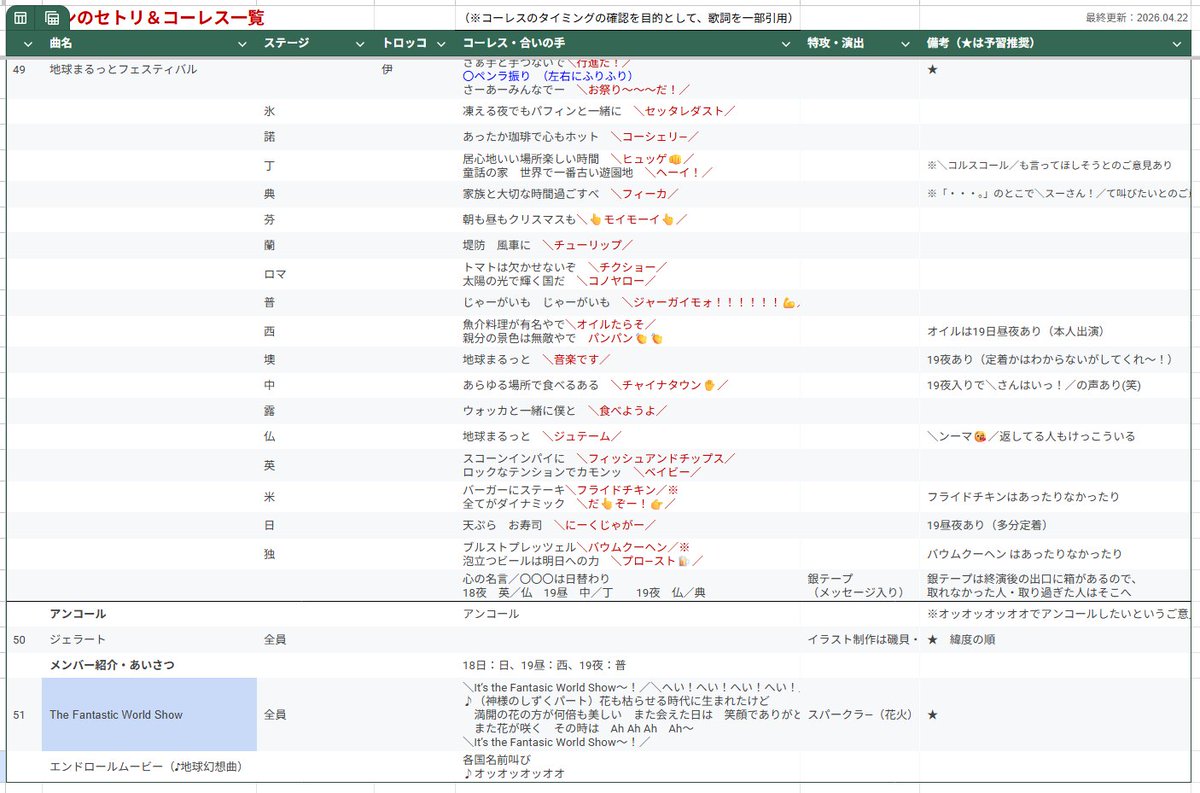The height and width of the screenshot is (793, 1200).
Task: Select stage cell ロマ
Action: (315, 274)
